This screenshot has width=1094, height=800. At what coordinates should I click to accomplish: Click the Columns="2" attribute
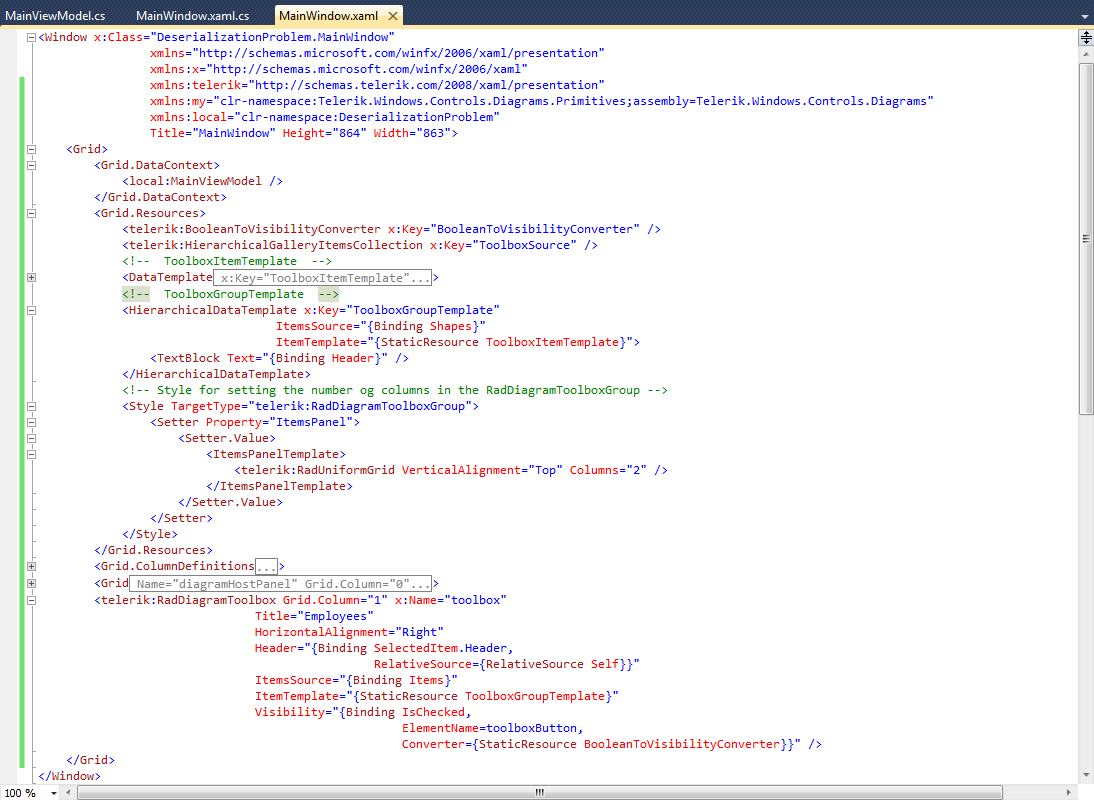(x=608, y=471)
